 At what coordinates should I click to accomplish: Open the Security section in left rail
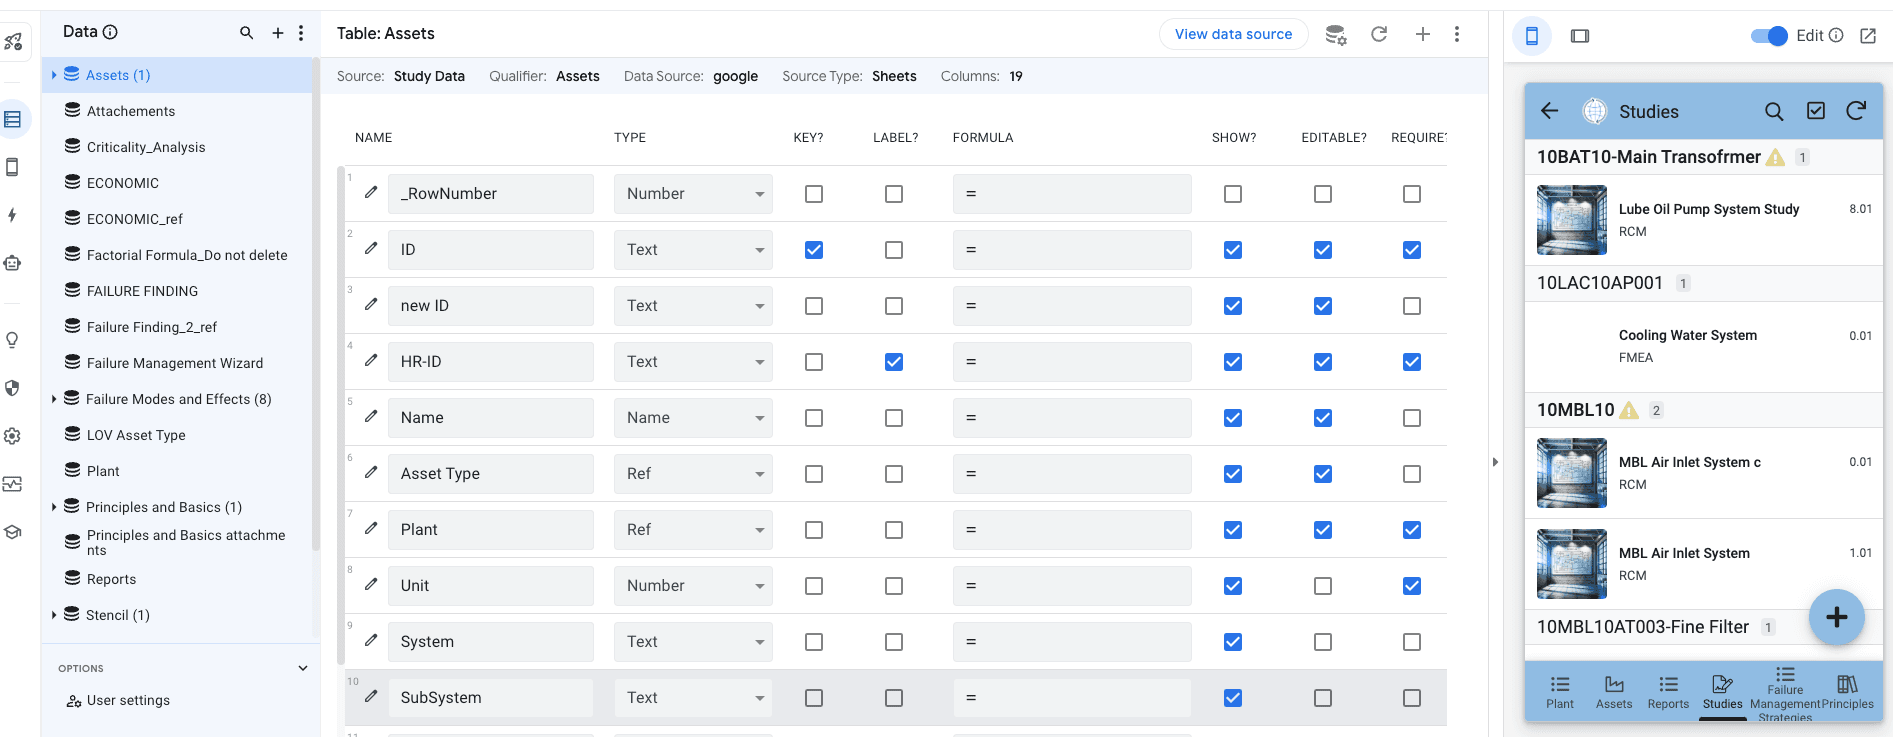click(x=12, y=388)
